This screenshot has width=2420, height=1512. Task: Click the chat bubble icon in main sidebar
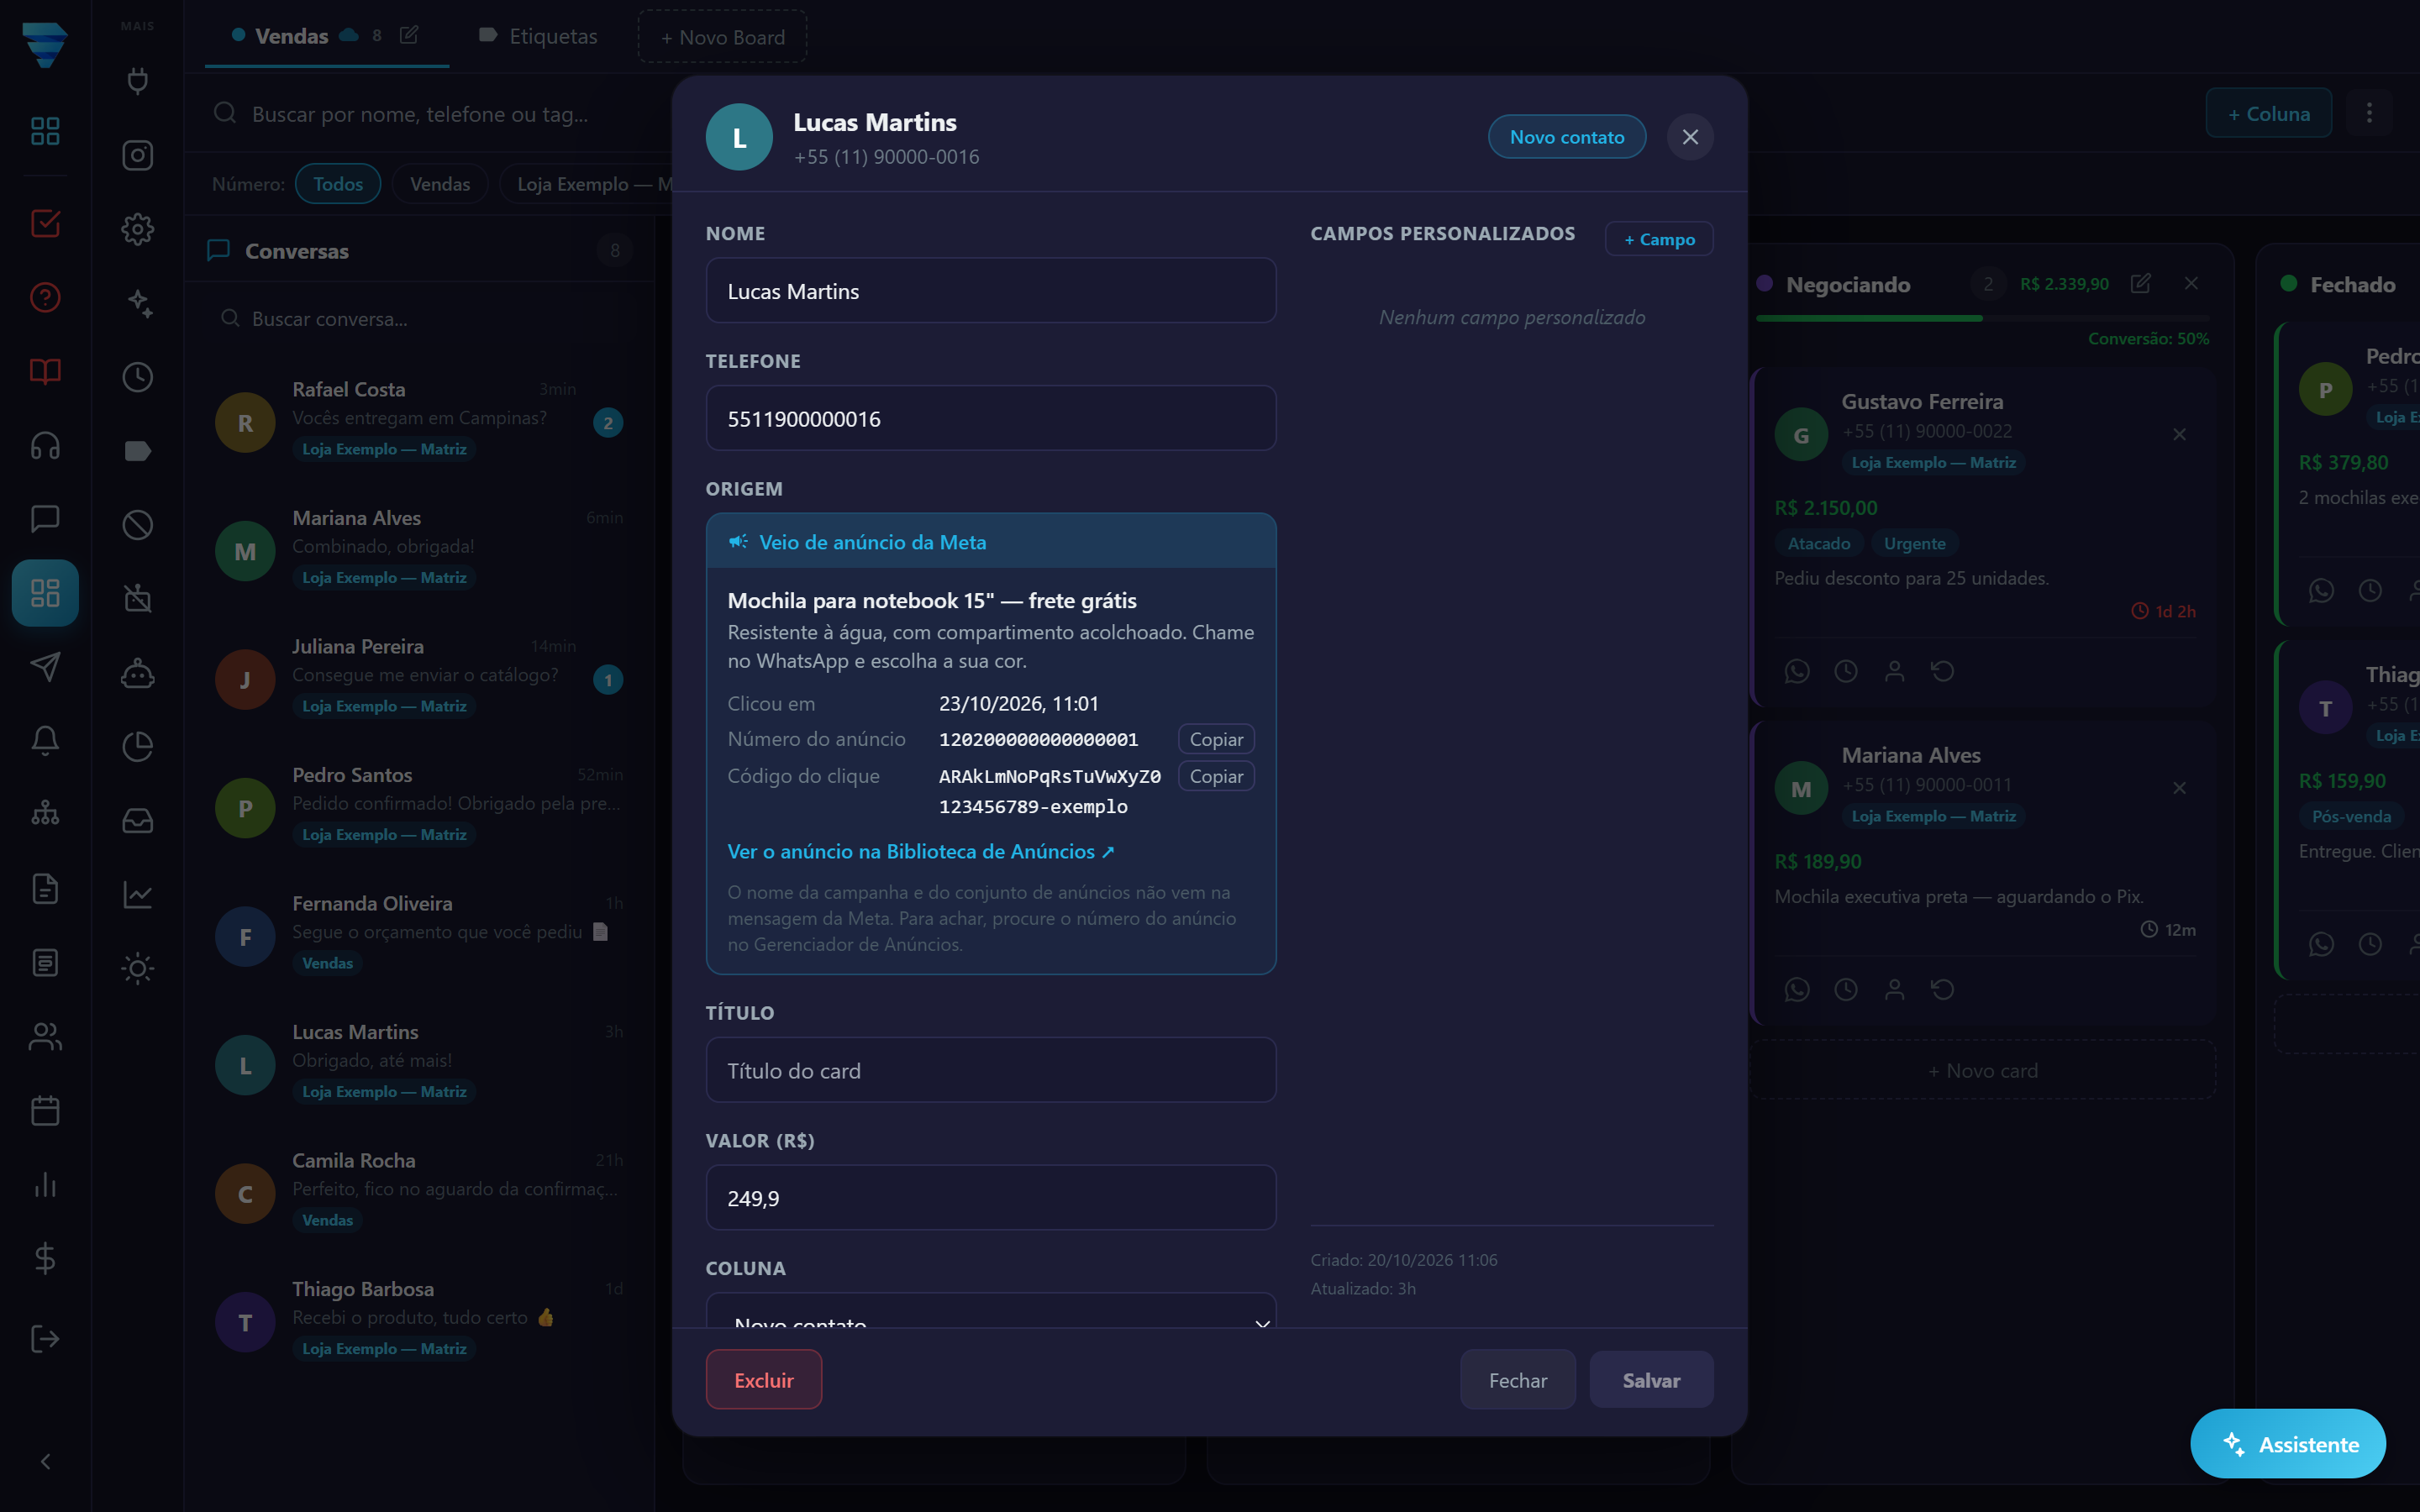pyautogui.click(x=45, y=519)
